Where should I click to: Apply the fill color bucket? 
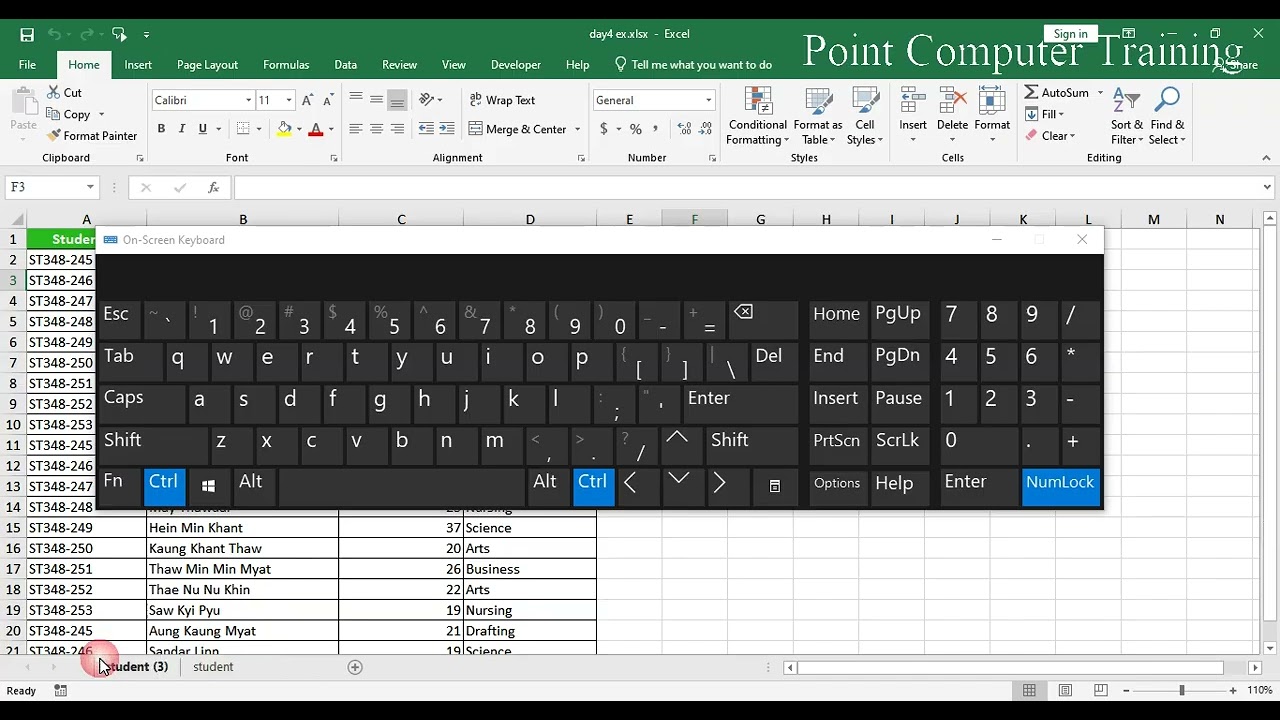tap(284, 129)
